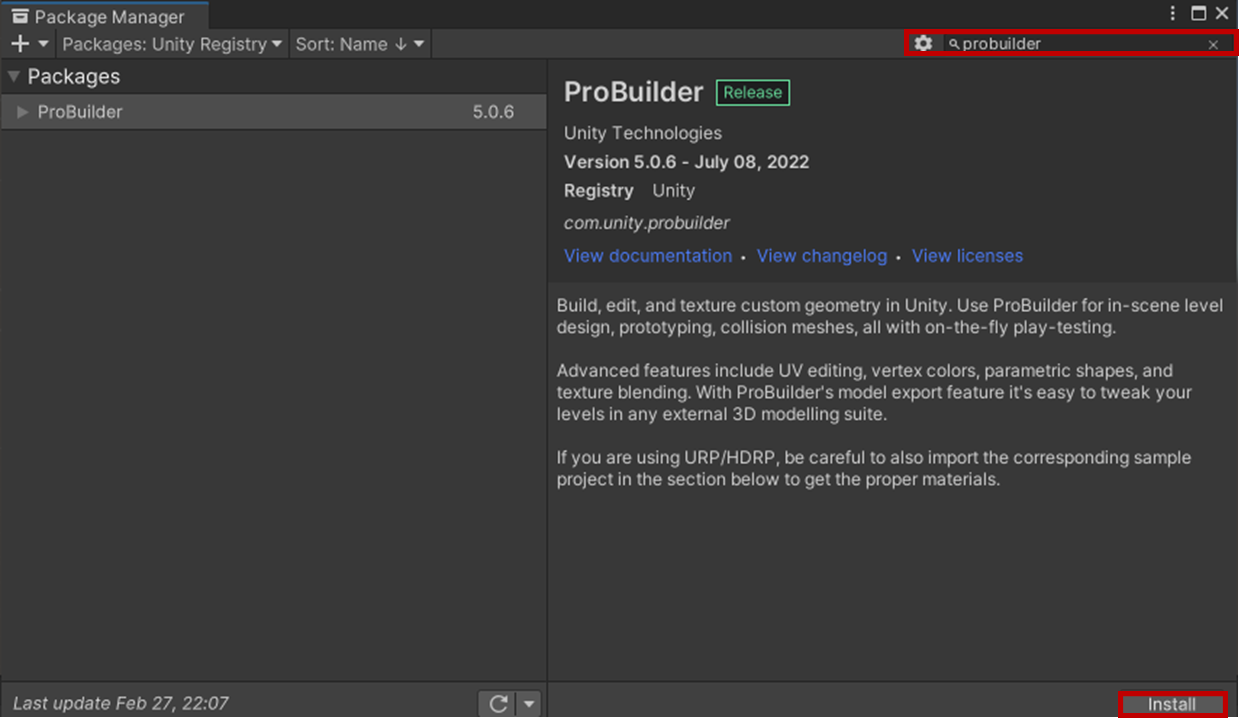Screen dimensions: 1239x718
Task: Click the probuilder search field
Action: (1084, 44)
